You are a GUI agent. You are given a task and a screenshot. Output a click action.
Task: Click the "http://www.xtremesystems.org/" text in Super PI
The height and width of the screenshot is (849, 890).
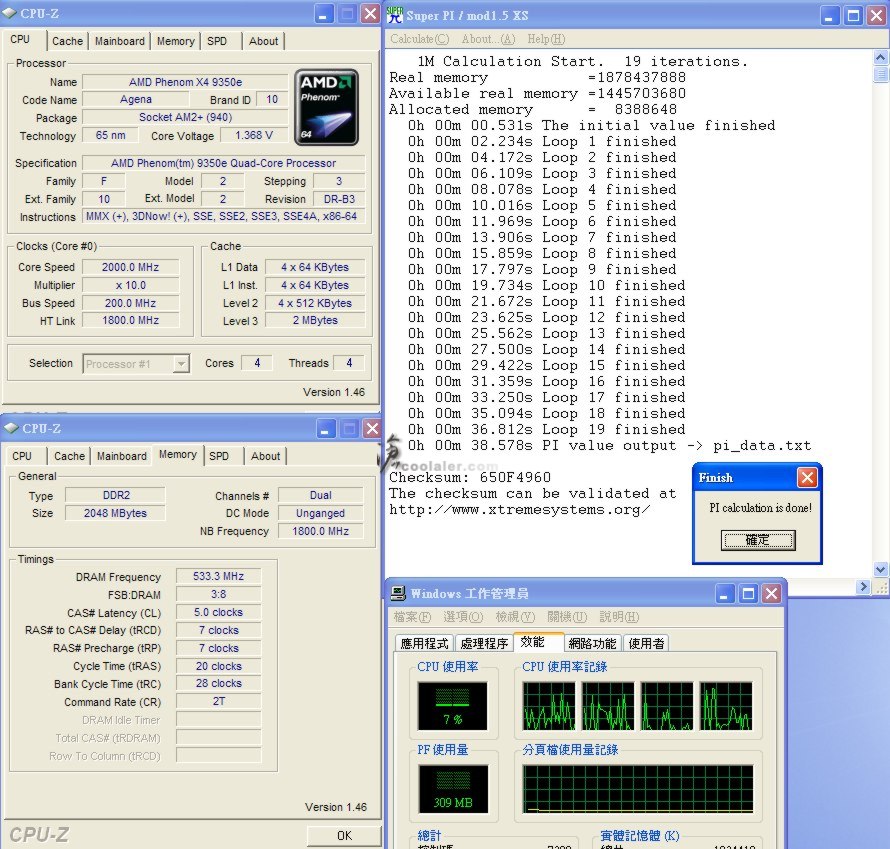coord(519,510)
